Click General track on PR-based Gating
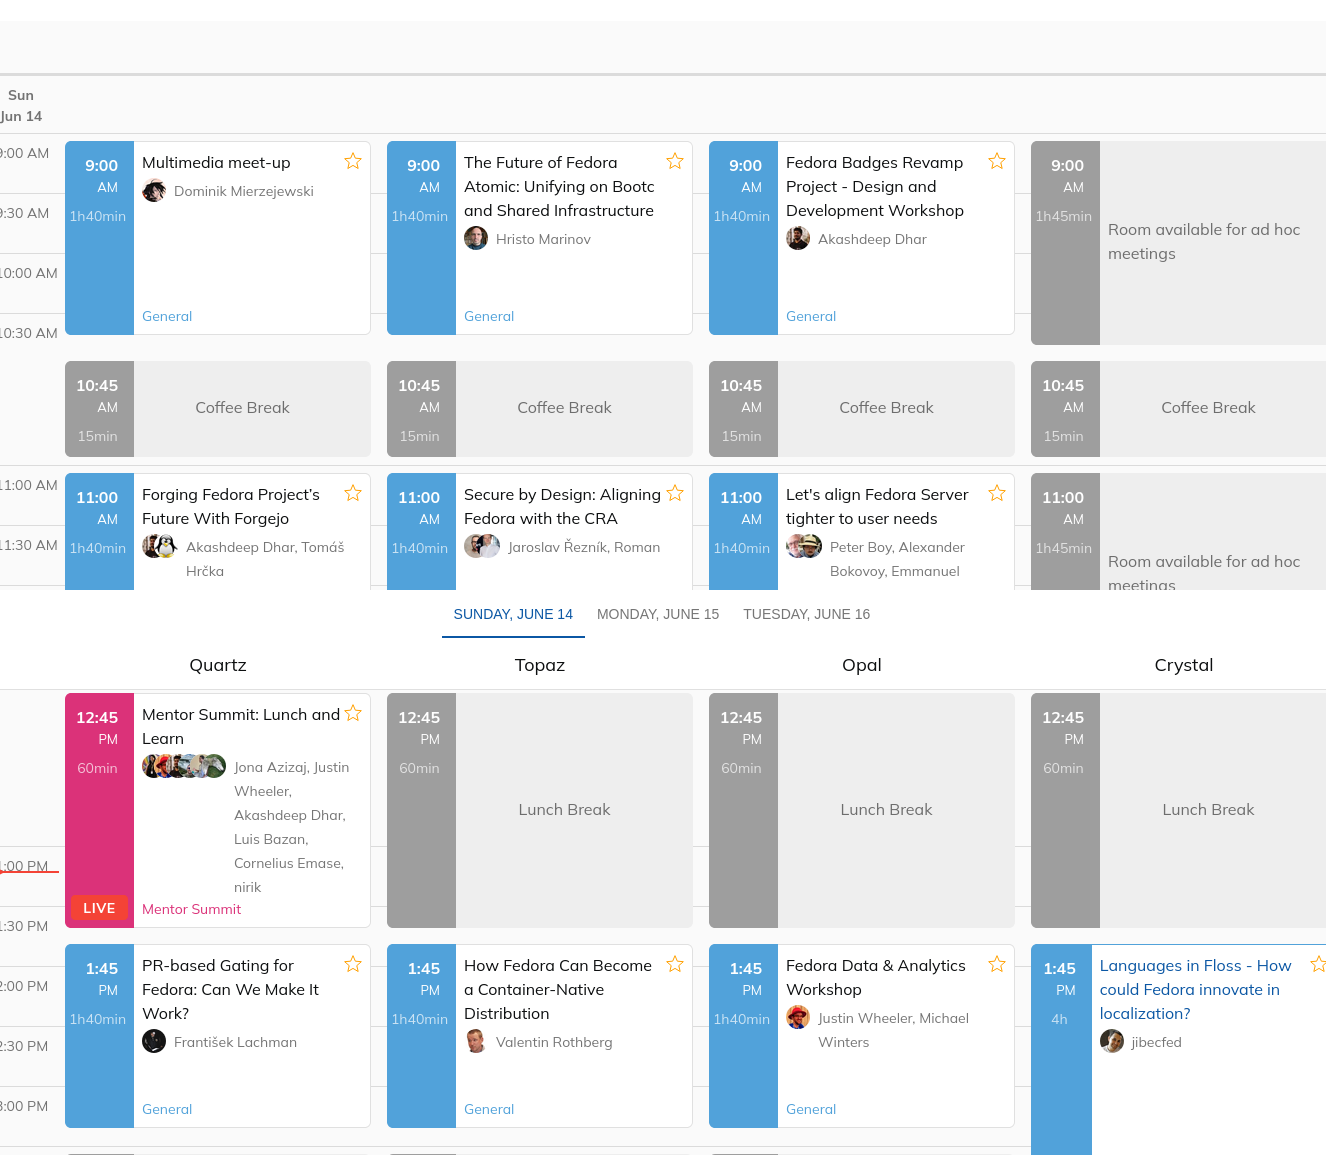The width and height of the screenshot is (1326, 1155). [x=167, y=1109]
